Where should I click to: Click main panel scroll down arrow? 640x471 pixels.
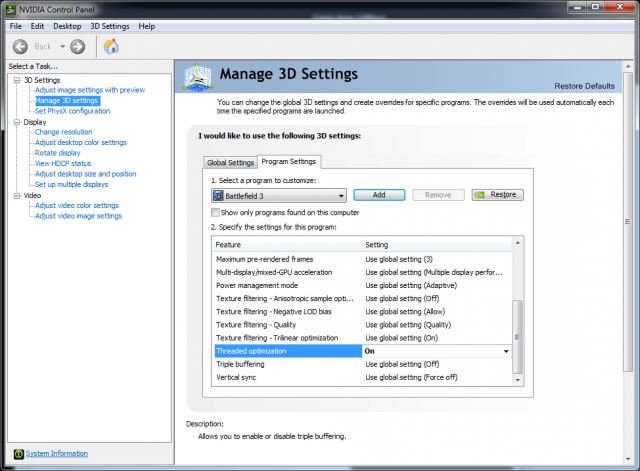[628, 459]
